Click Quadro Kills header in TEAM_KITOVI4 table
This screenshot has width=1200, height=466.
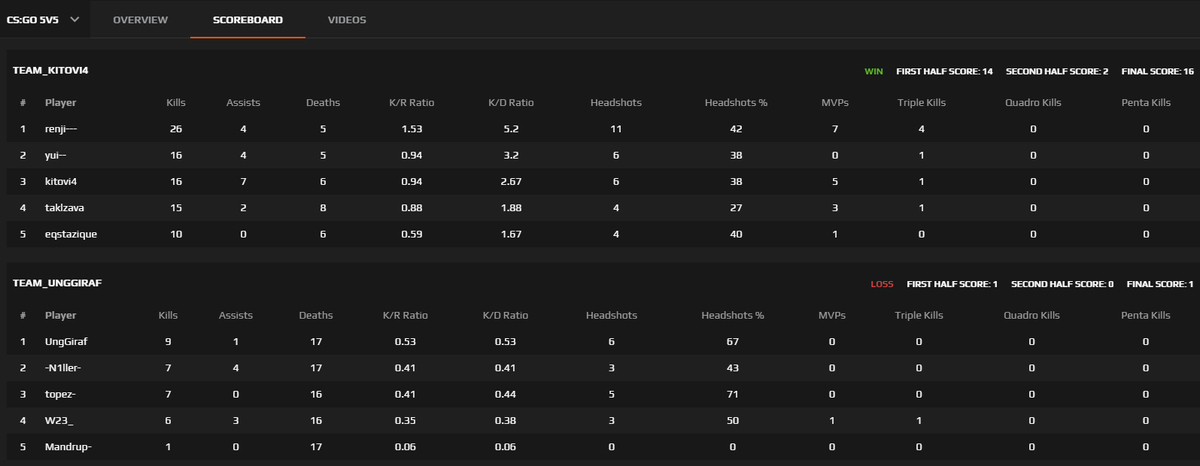coord(1032,103)
